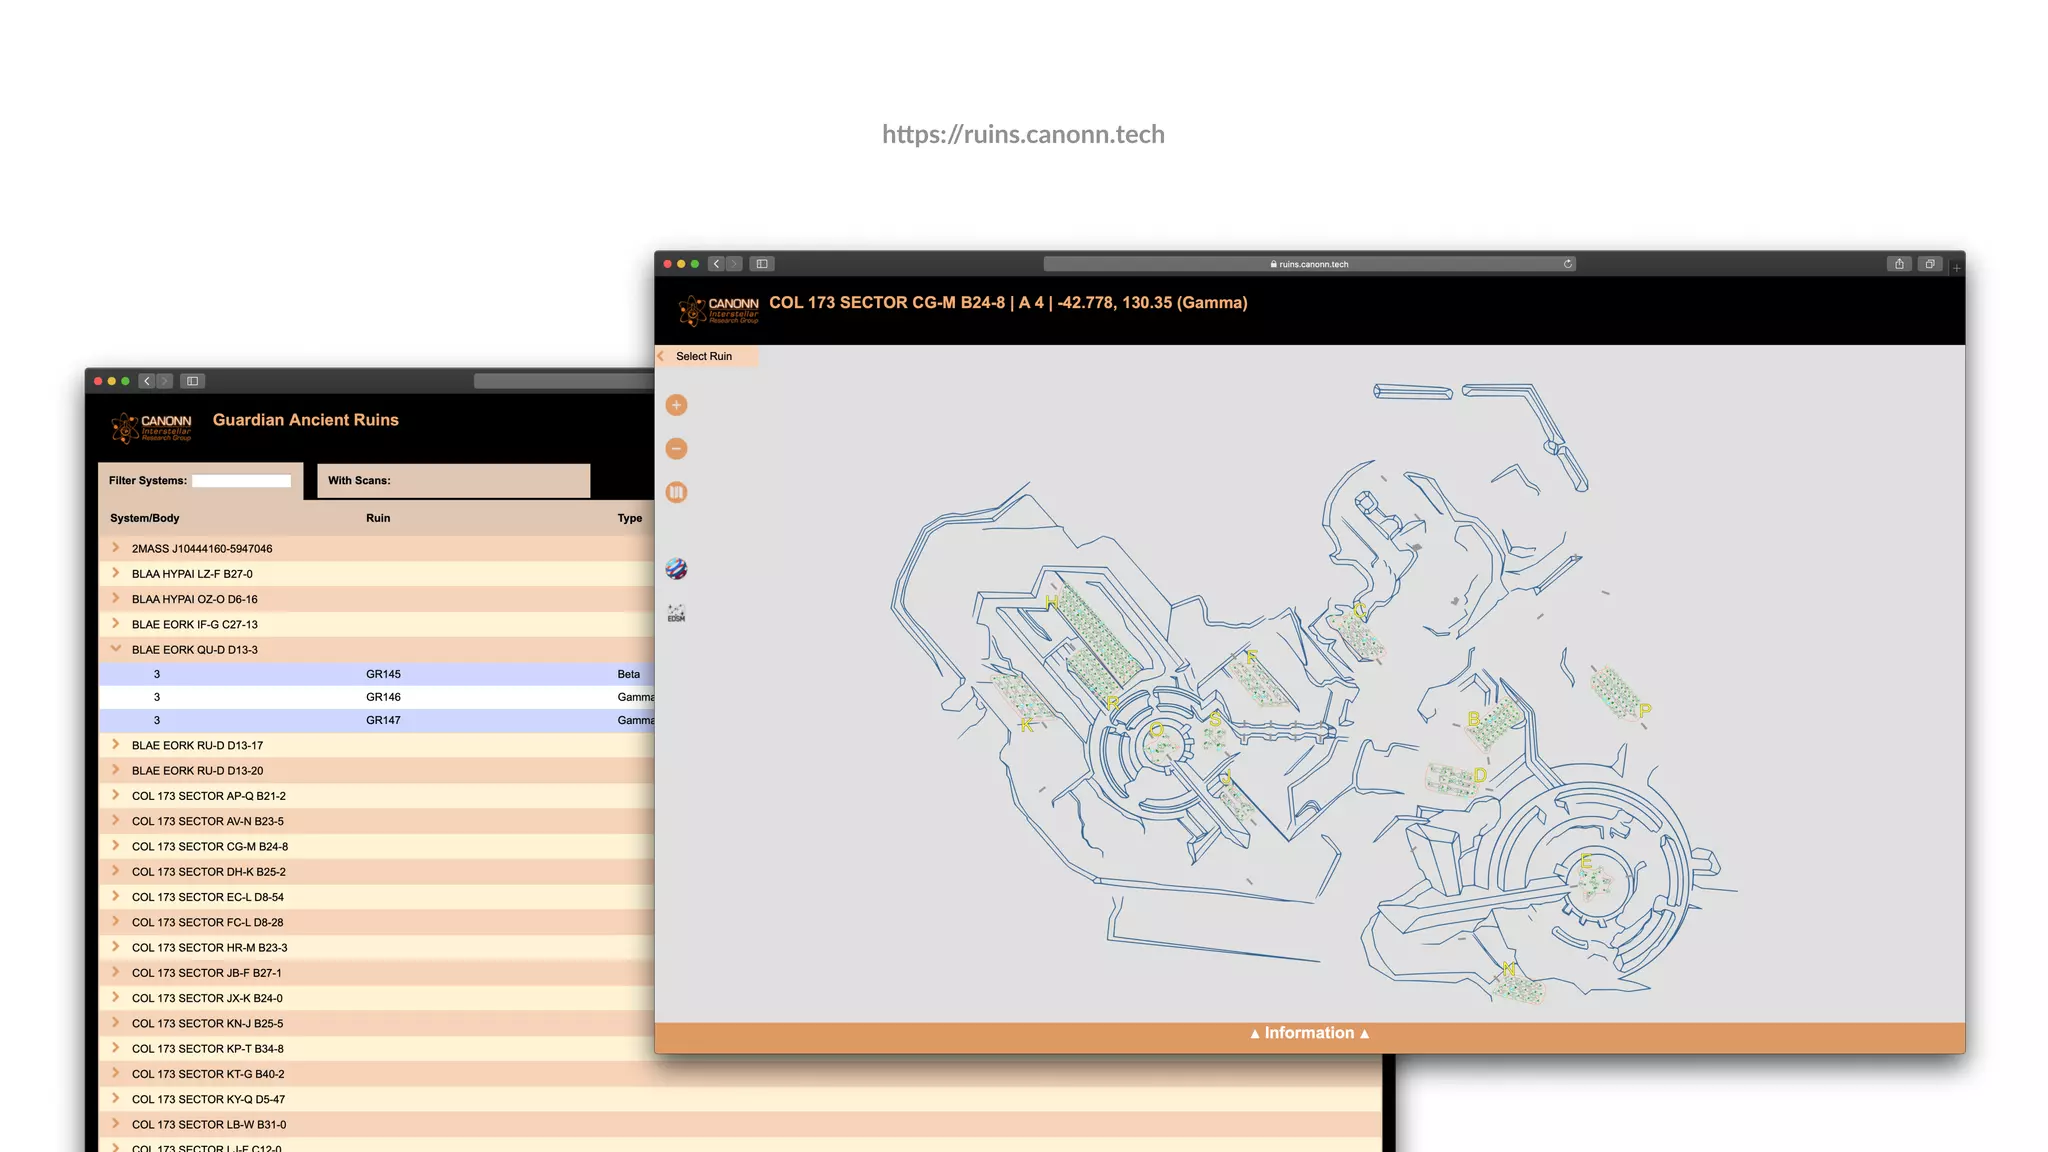The height and width of the screenshot is (1152, 2048).
Task: Go back with Select Ruin button
Action: click(x=703, y=356)
